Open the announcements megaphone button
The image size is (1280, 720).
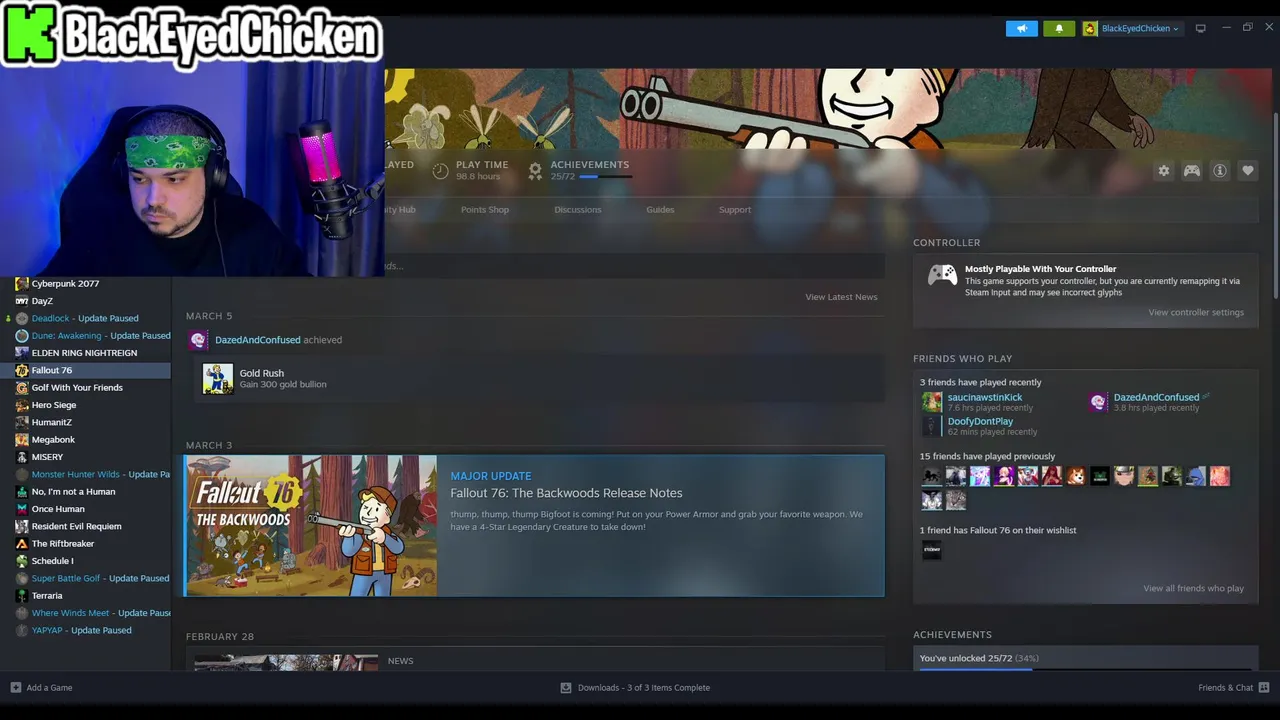click(1022, 28)
